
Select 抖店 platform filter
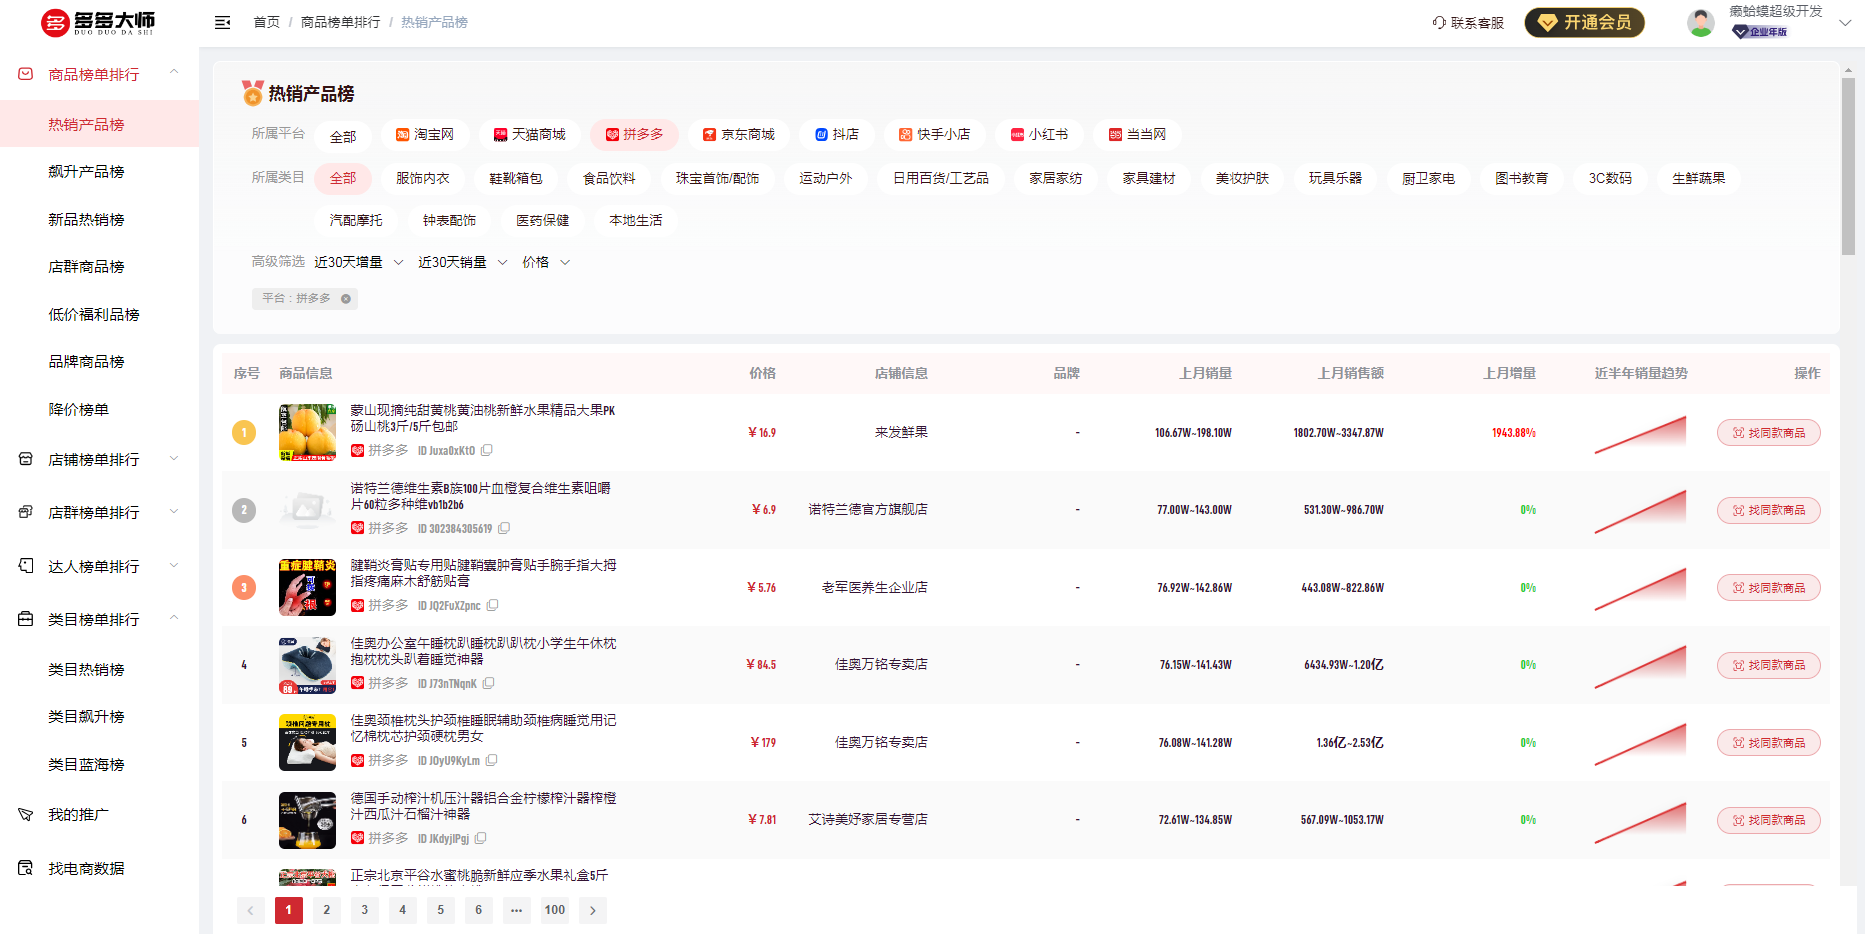pyautogui.click(x=837, y=134)
